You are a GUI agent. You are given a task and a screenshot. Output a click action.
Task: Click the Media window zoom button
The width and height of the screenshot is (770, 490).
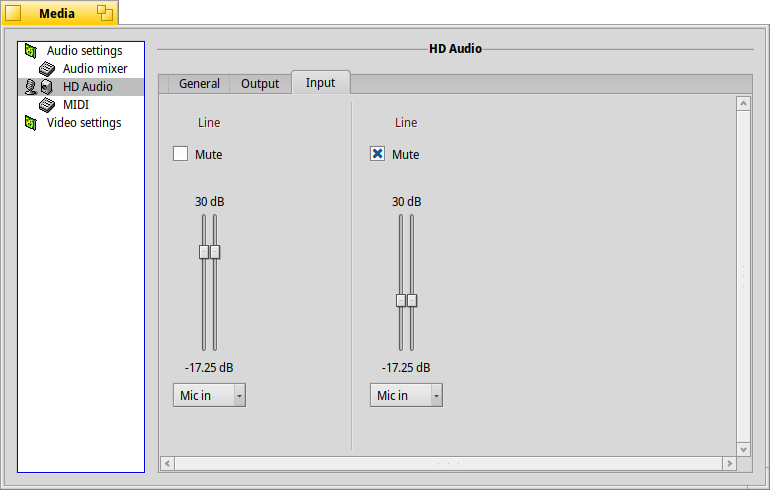point(105,13)
